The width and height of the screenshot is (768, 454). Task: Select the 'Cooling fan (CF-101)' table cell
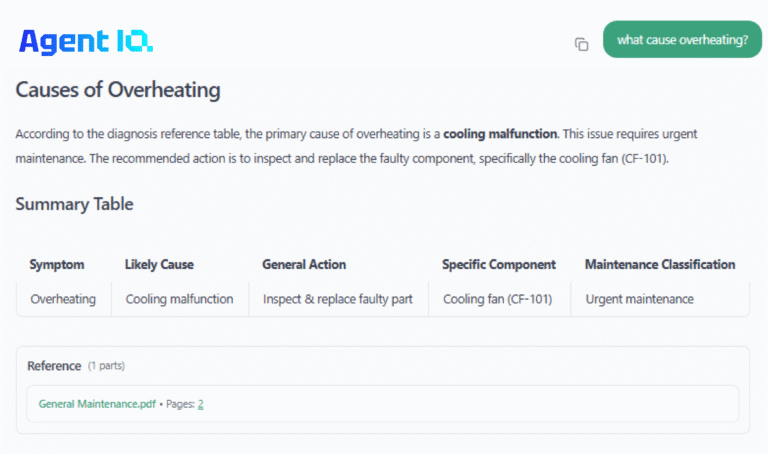coord(499,299)
